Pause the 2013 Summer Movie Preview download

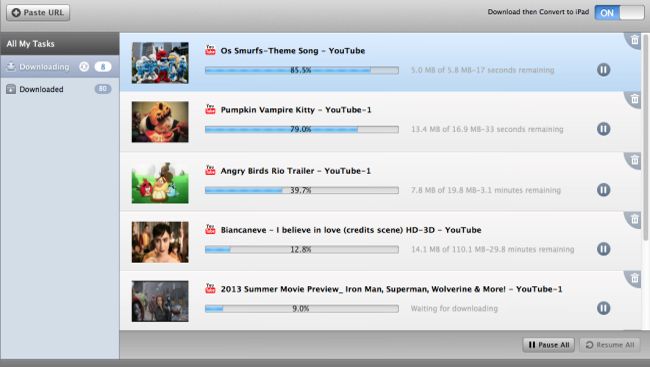coord(604,308)
